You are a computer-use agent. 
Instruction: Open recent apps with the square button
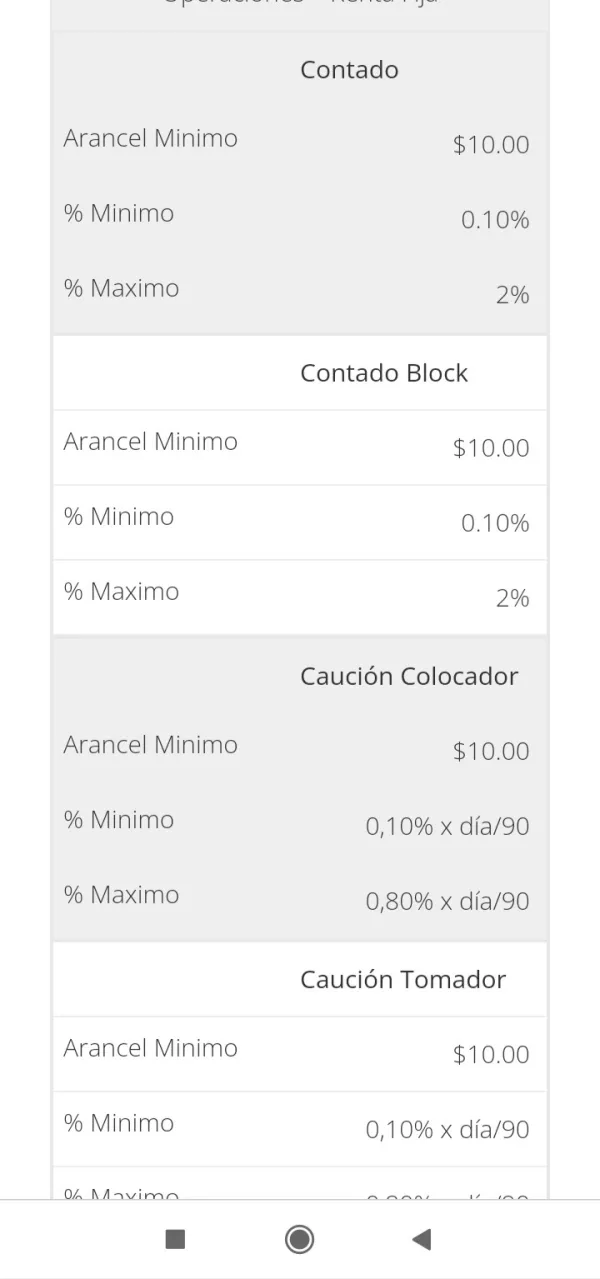tap(175, 1240)
